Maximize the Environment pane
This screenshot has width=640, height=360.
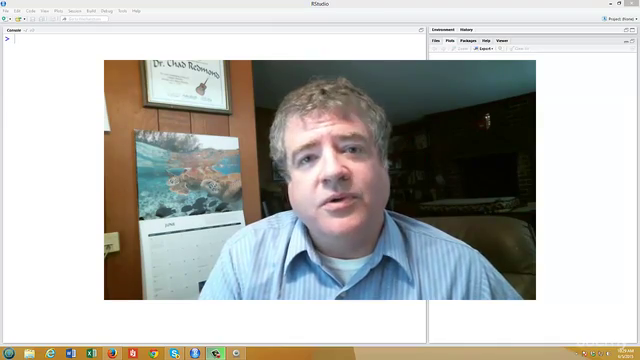[632, 30]
